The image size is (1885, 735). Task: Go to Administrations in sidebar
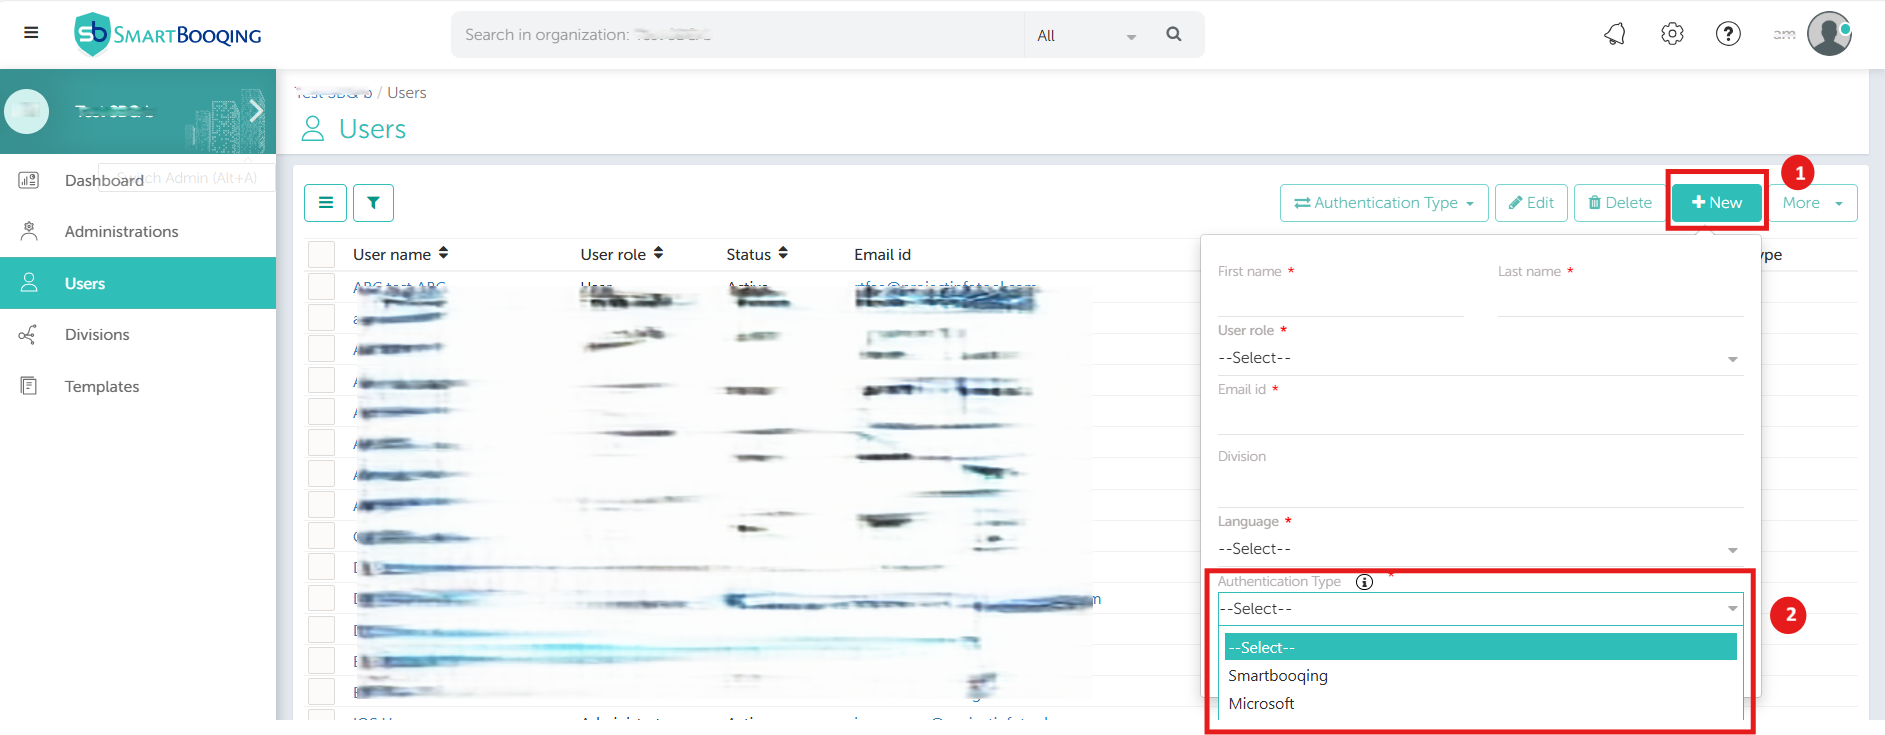[x=121, y=232]
